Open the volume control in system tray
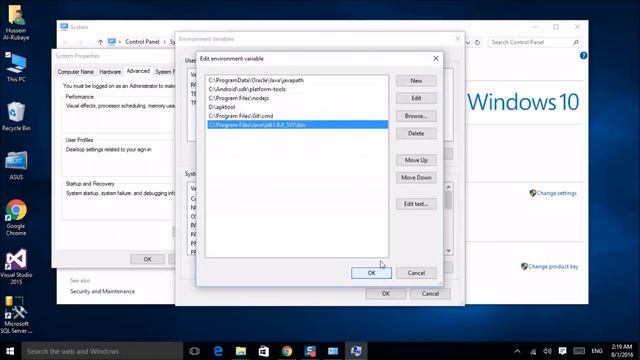The width and height of the screenshot is (640, 360). coord(547,351)
